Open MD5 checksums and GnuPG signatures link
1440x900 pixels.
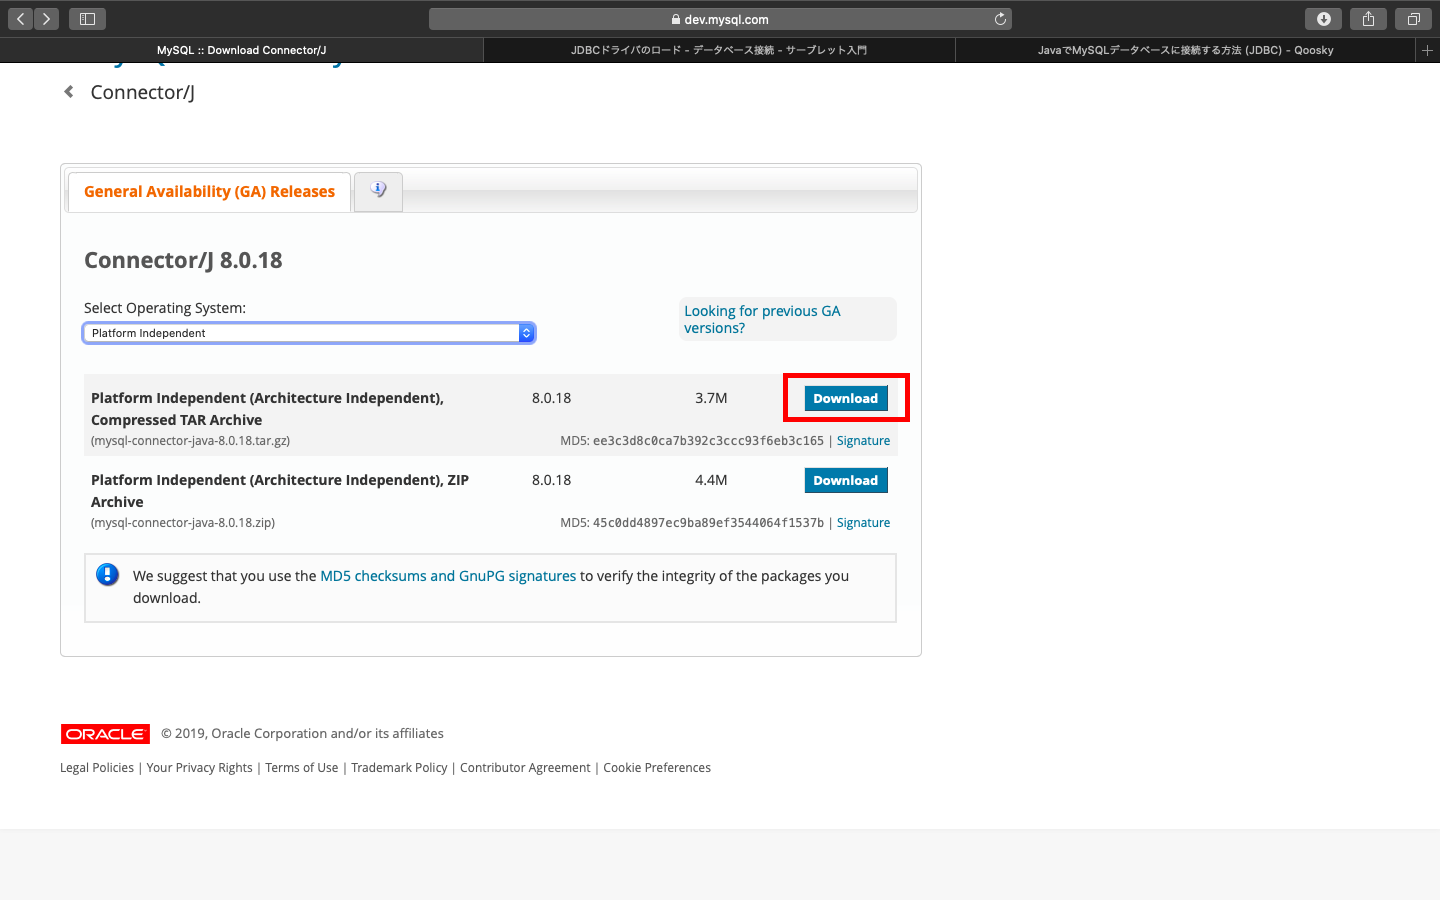(448, 576)
